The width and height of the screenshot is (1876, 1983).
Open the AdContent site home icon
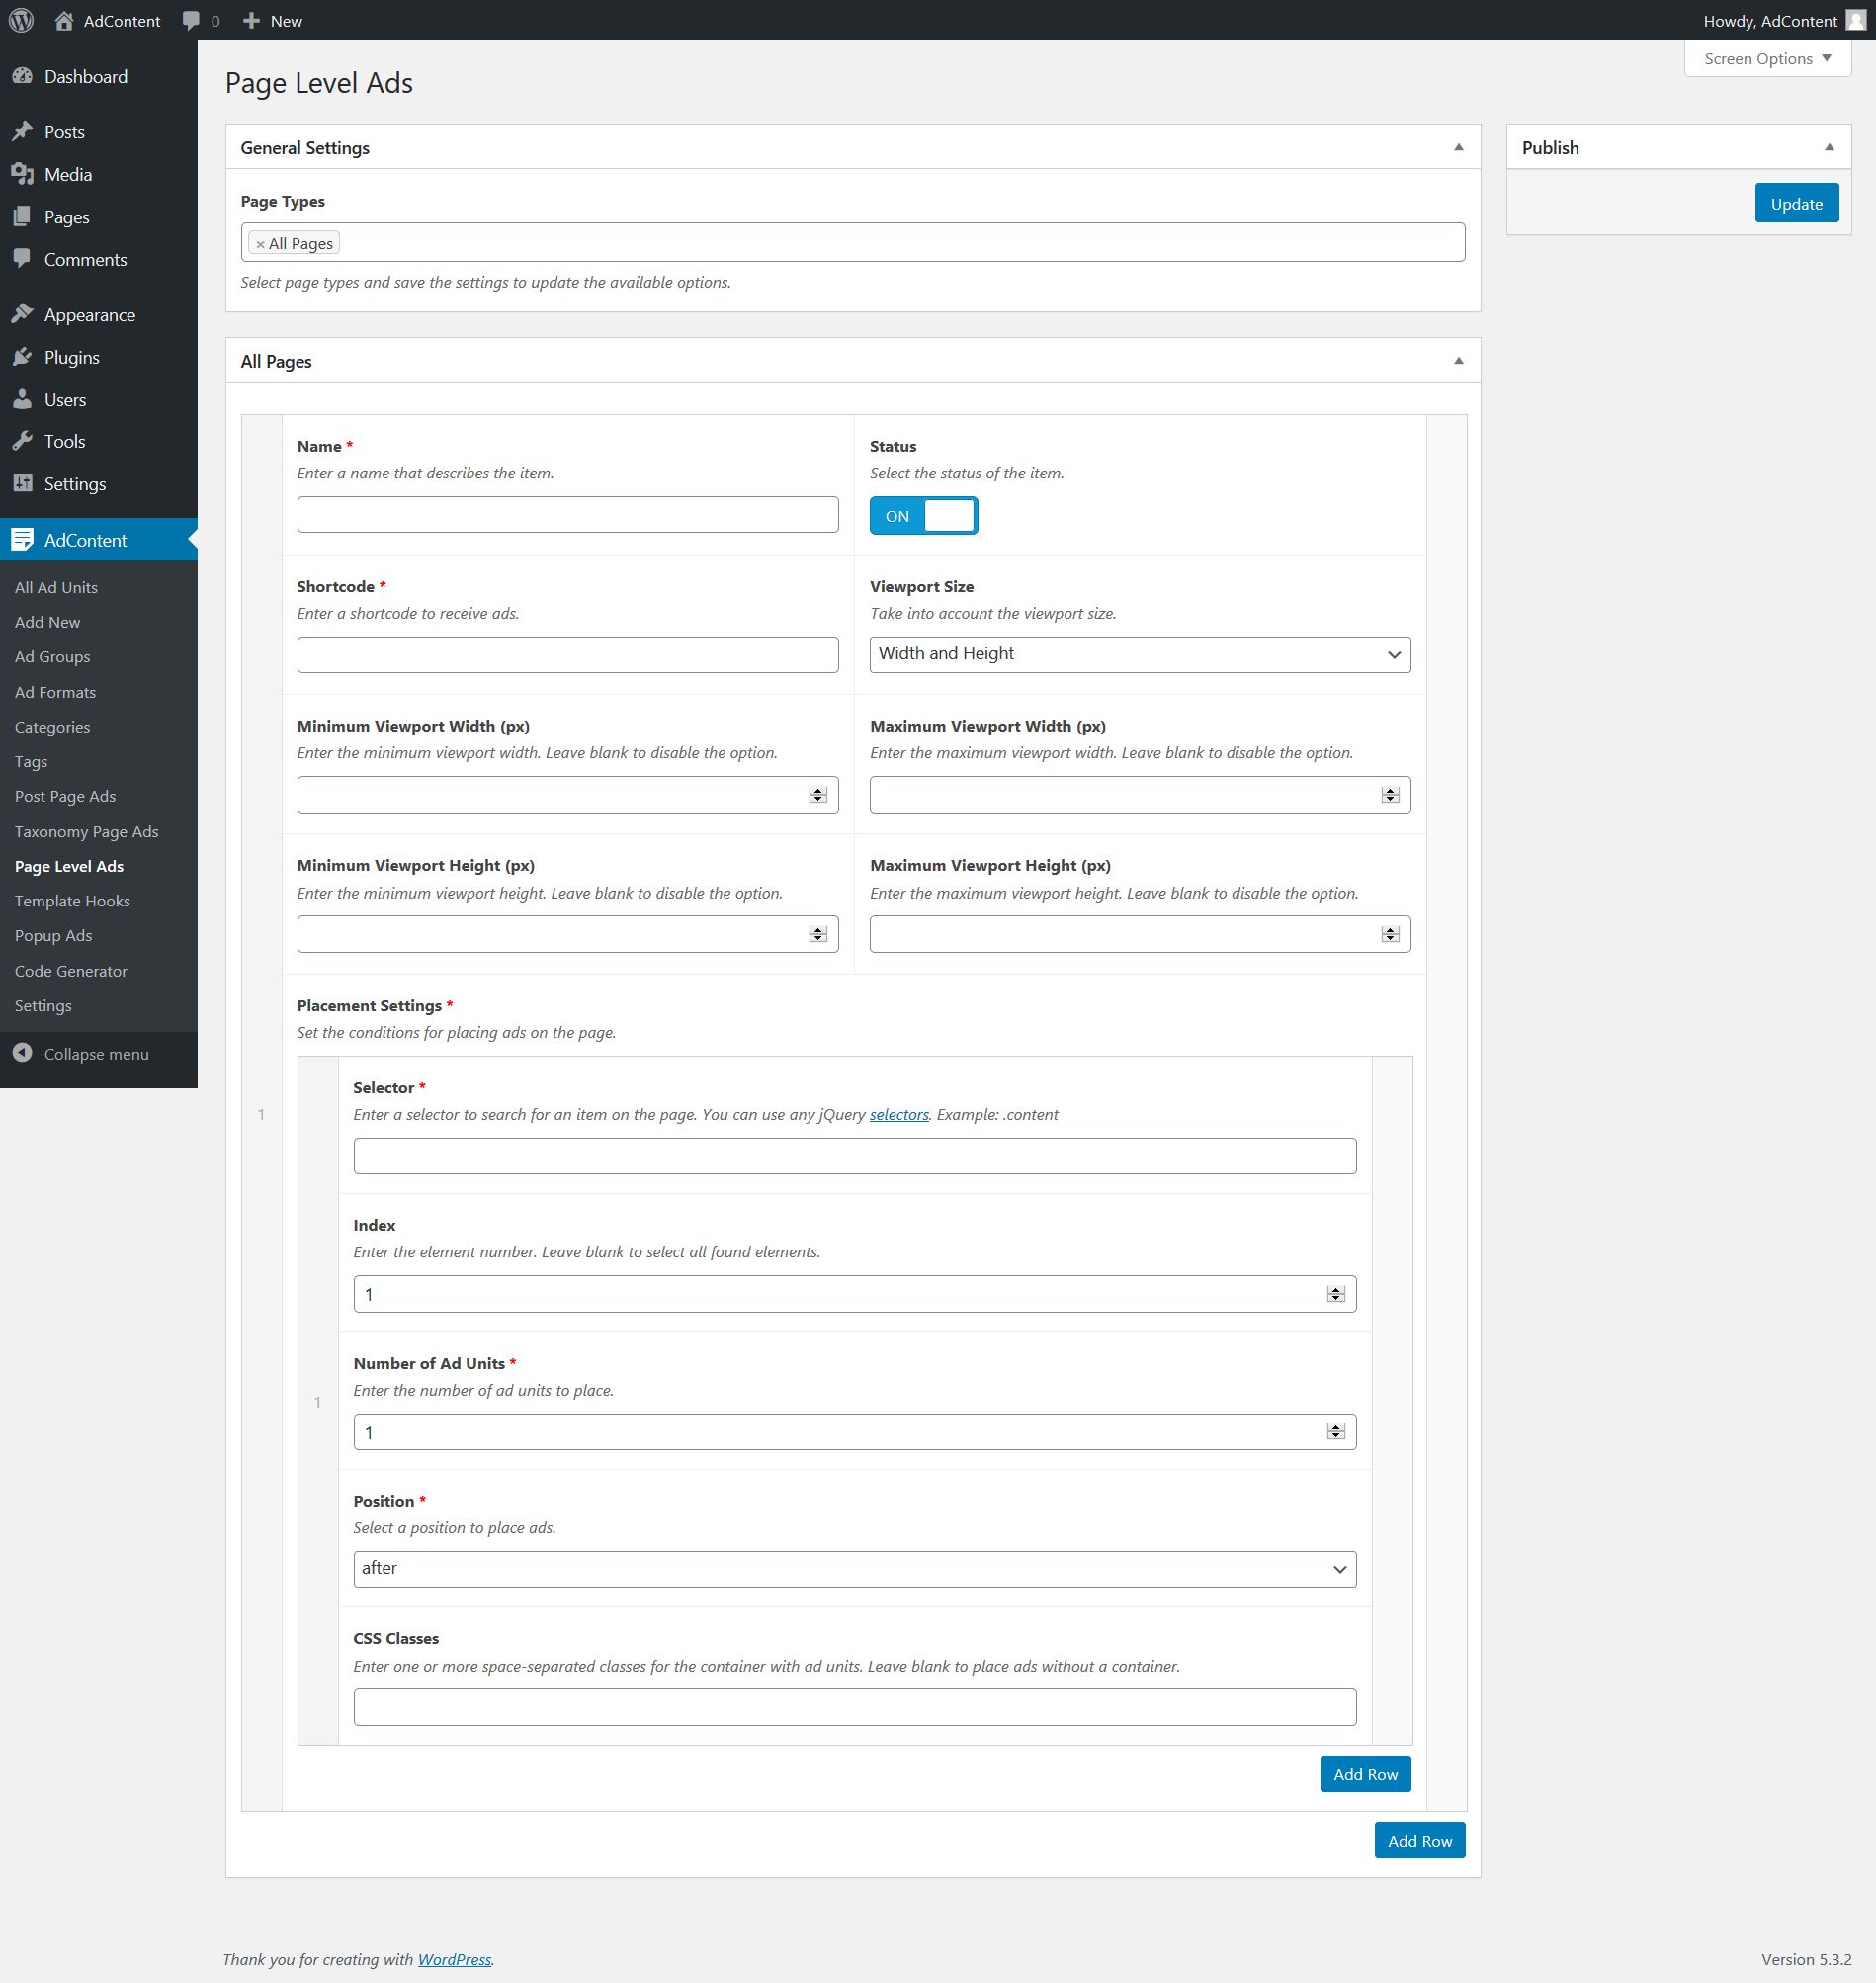point(64,20)
